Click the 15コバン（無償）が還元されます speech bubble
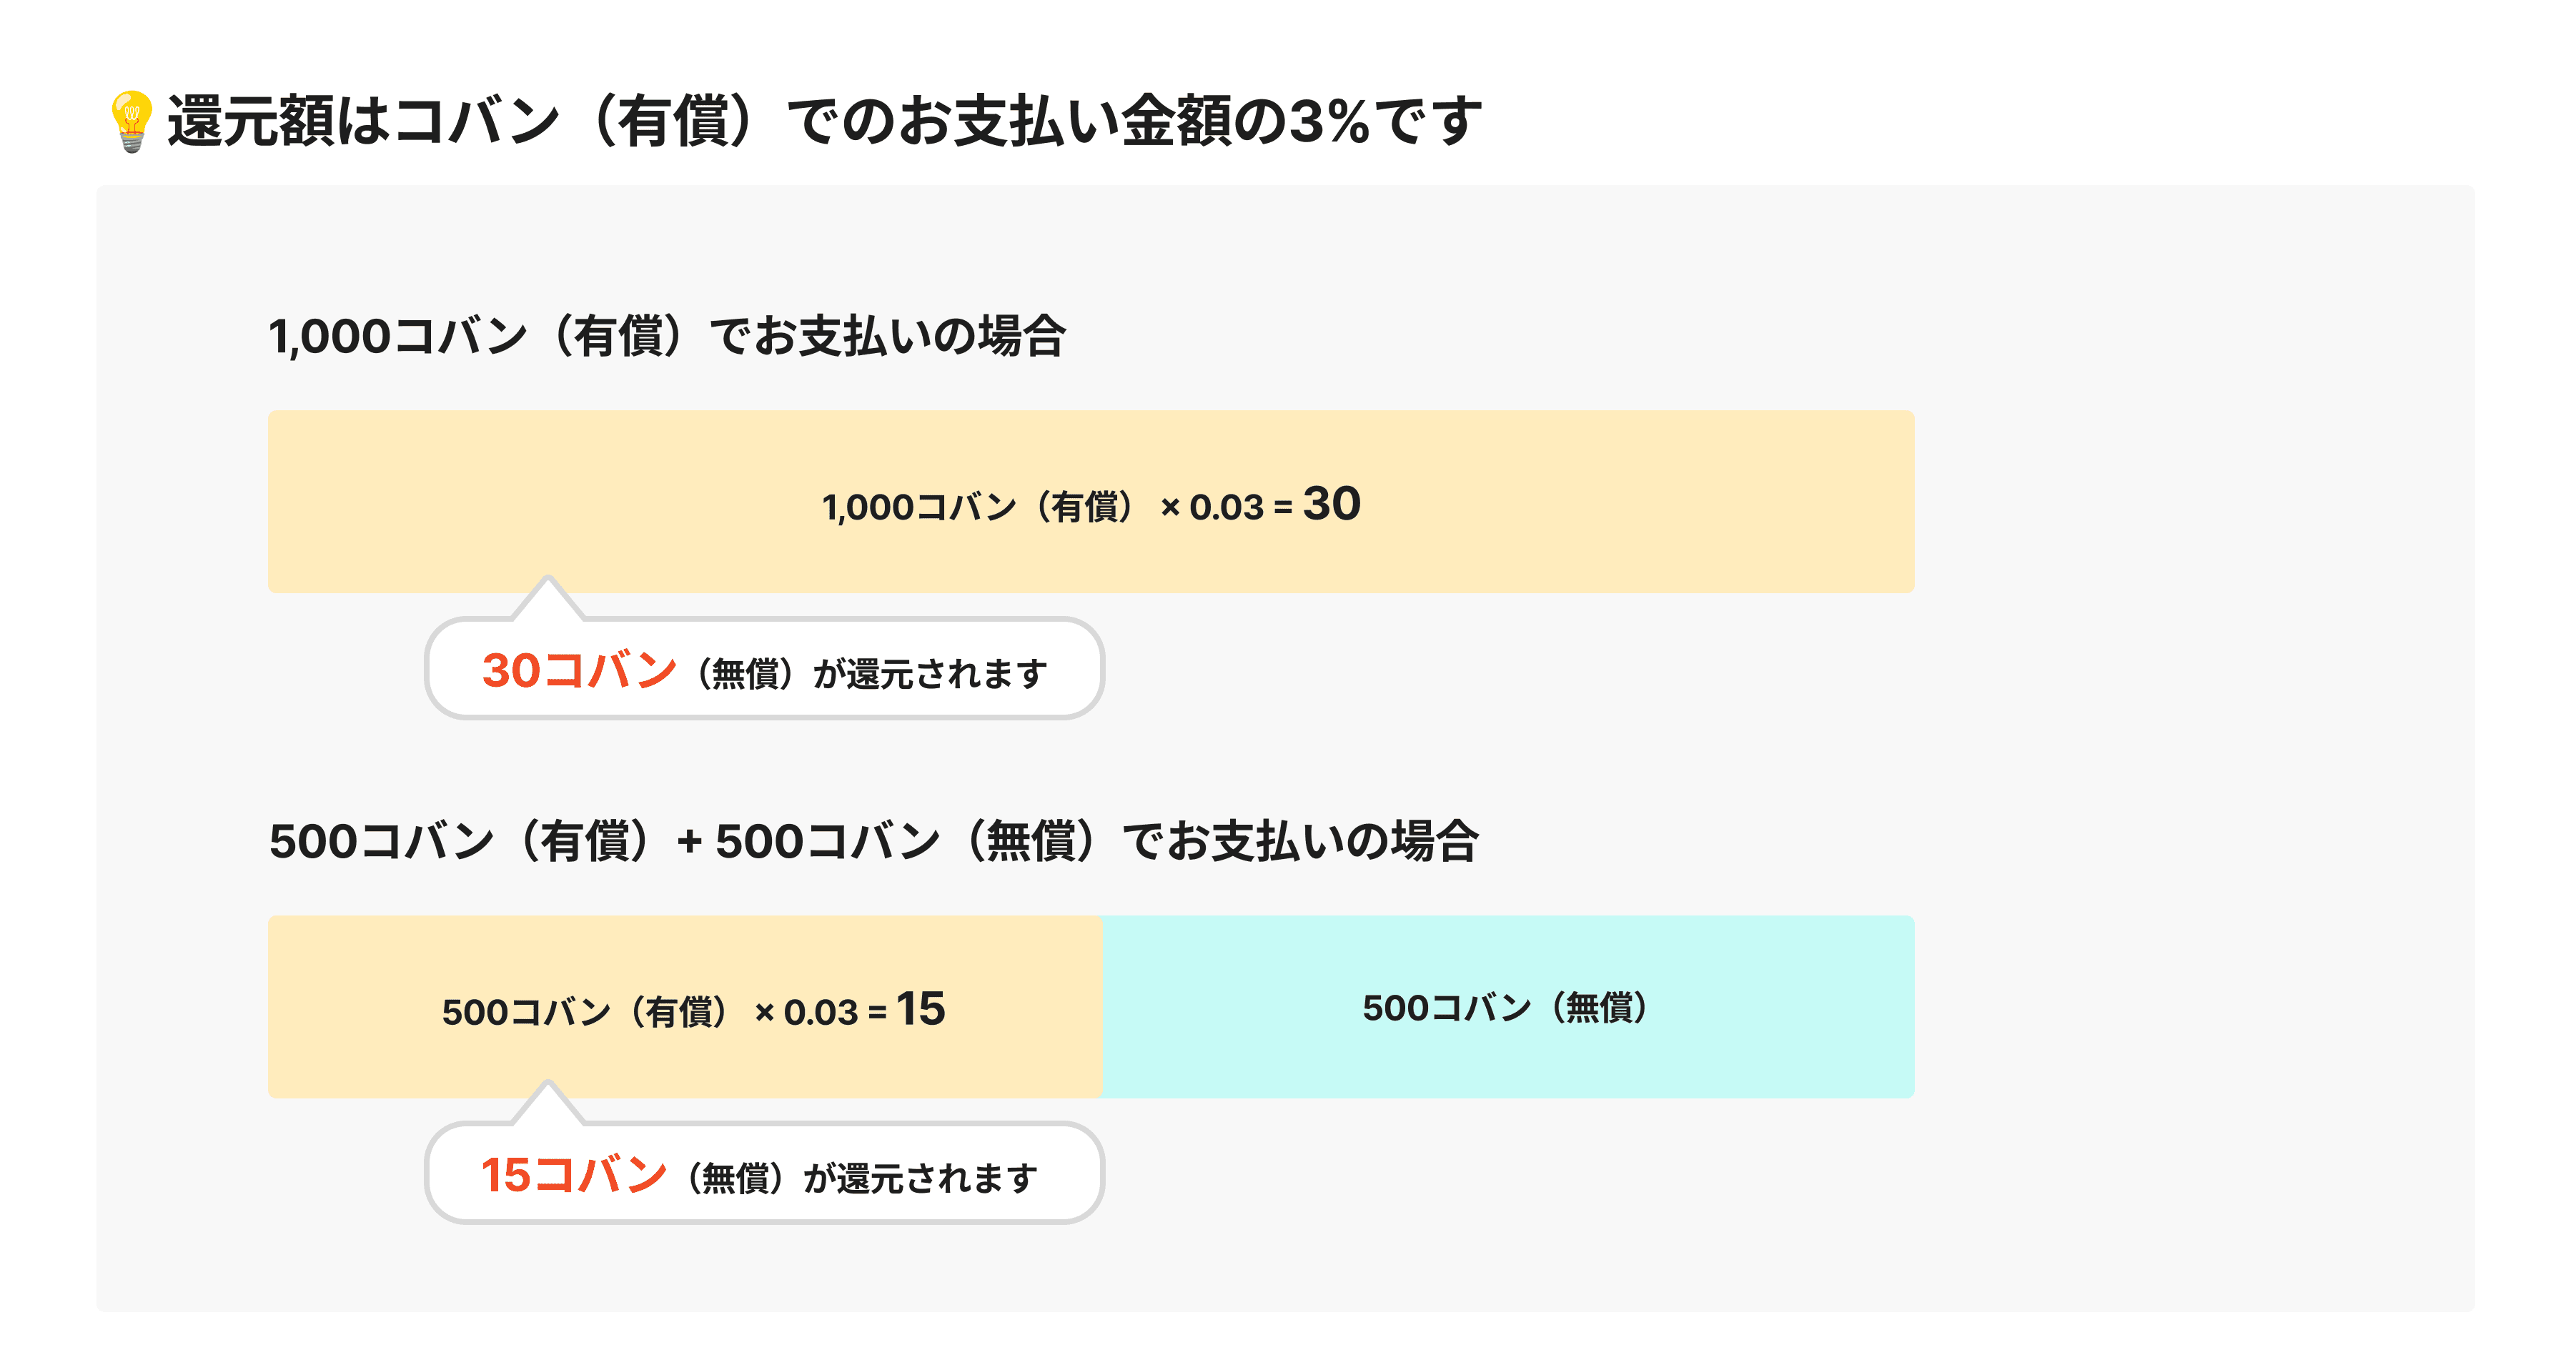 [764, 1173]
